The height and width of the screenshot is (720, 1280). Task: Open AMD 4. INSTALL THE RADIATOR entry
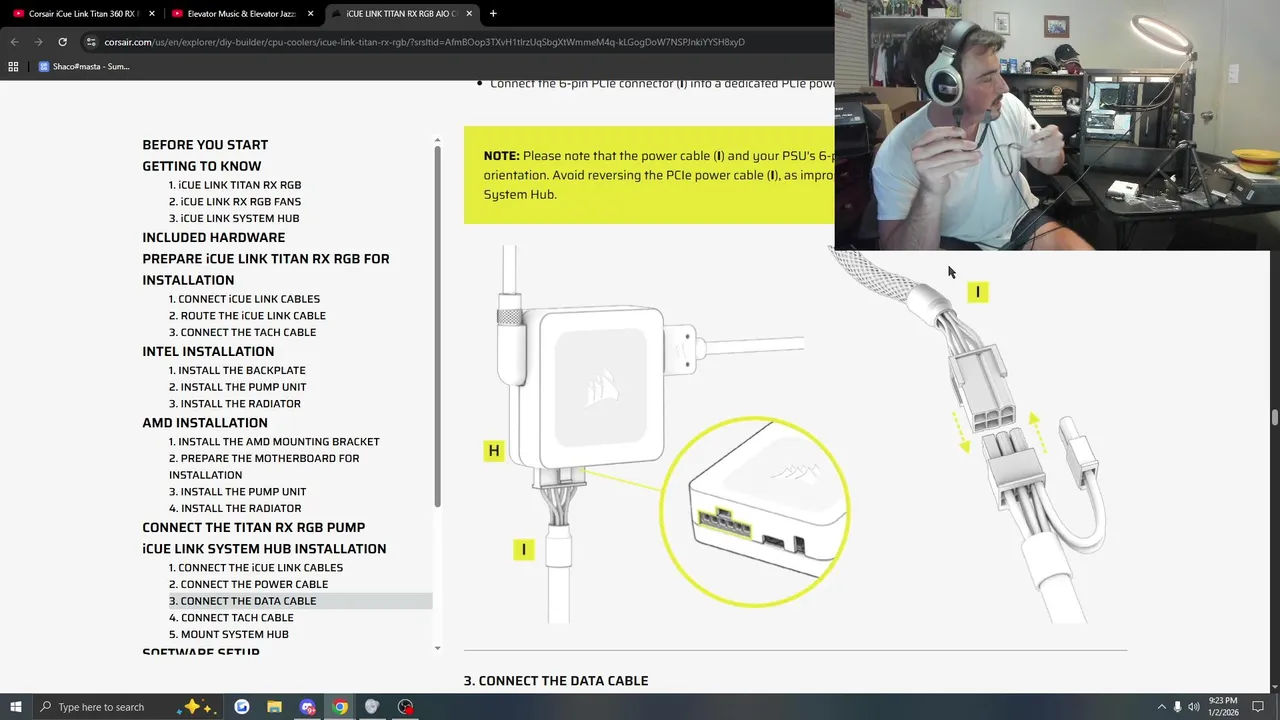click(235, 509)
